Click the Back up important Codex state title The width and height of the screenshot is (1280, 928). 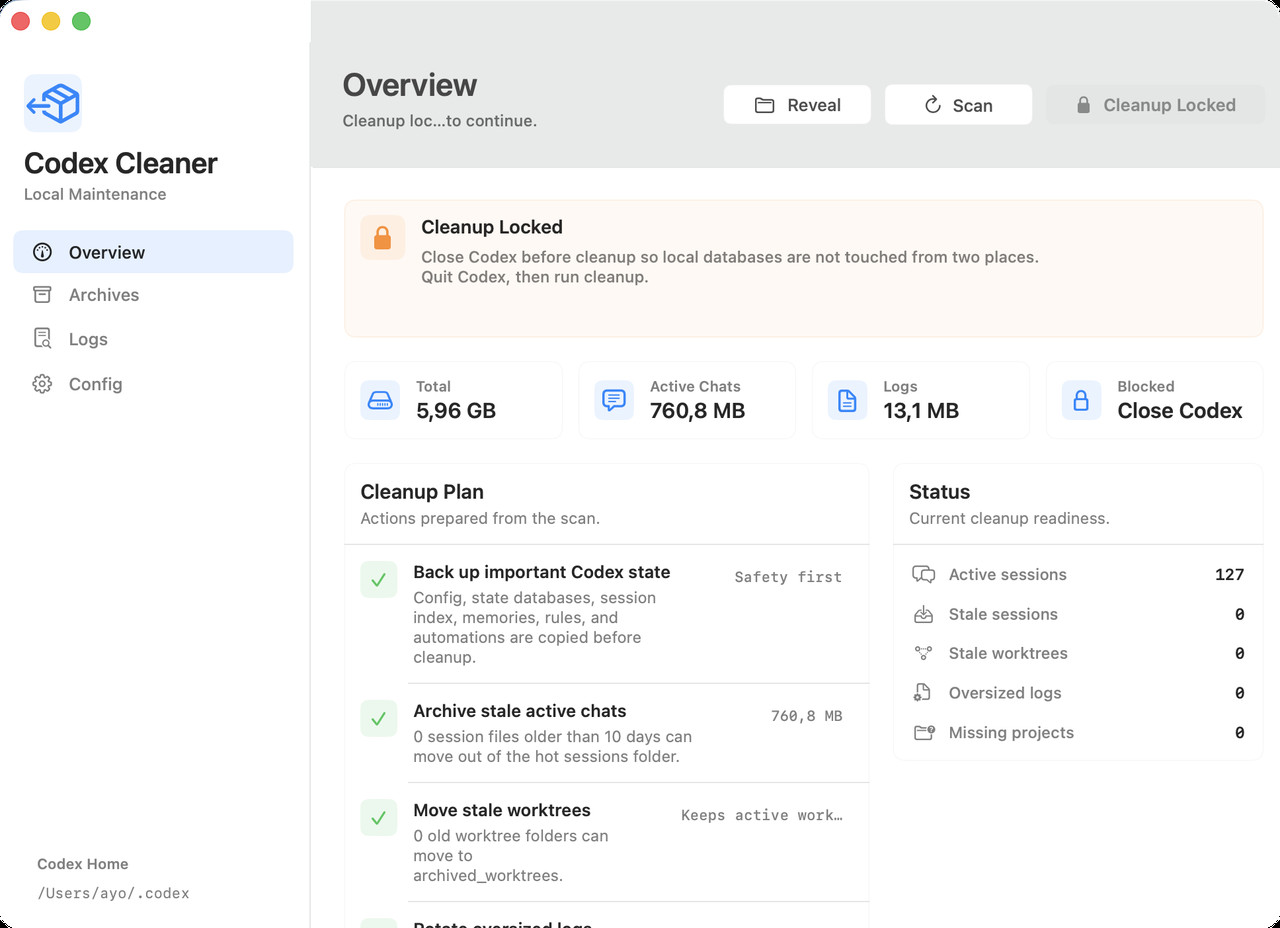(x=542, y=572)
